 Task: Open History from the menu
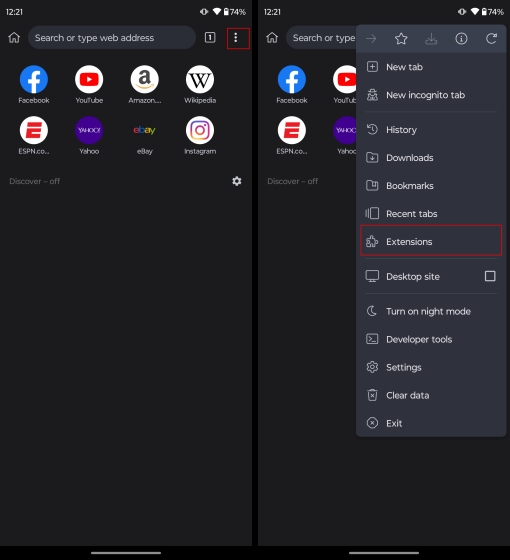coord(431,130)
